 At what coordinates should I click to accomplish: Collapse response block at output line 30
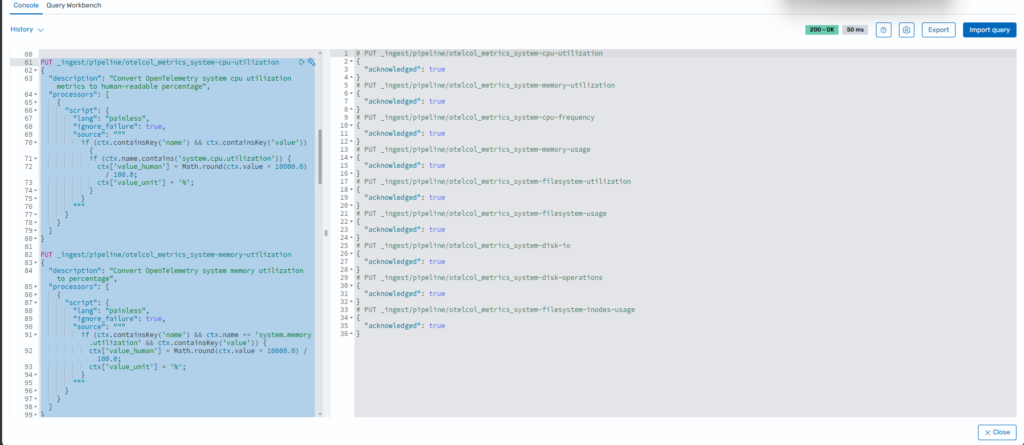351,285
